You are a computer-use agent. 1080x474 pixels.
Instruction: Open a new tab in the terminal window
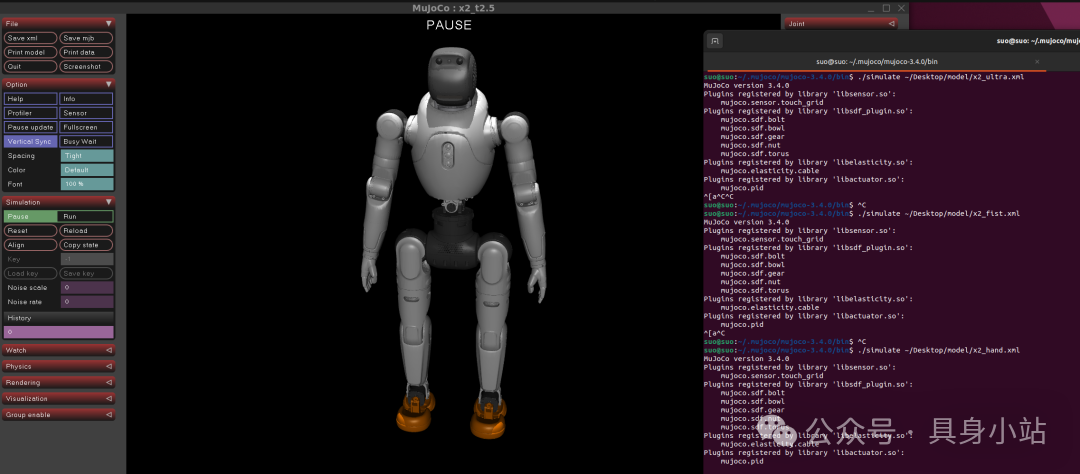(x=715, y=41)
